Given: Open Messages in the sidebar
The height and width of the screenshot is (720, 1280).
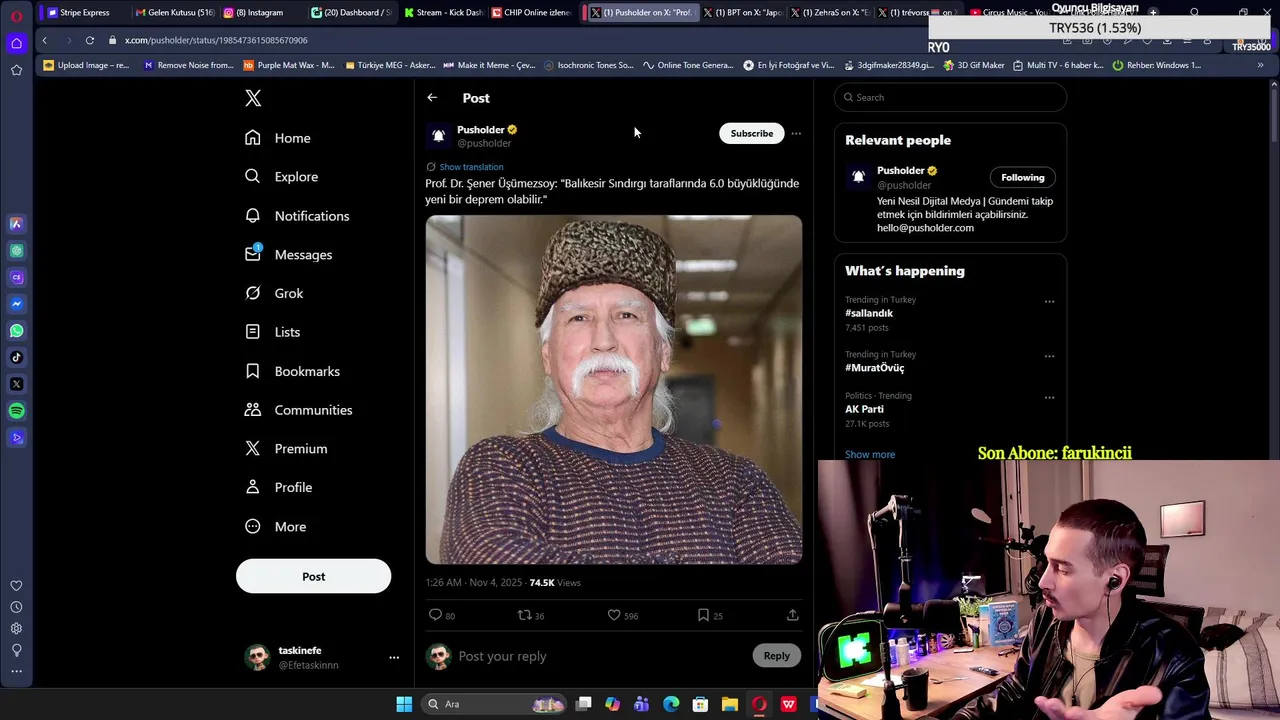Looking at the screenshot, I should (x=289, y=255).
